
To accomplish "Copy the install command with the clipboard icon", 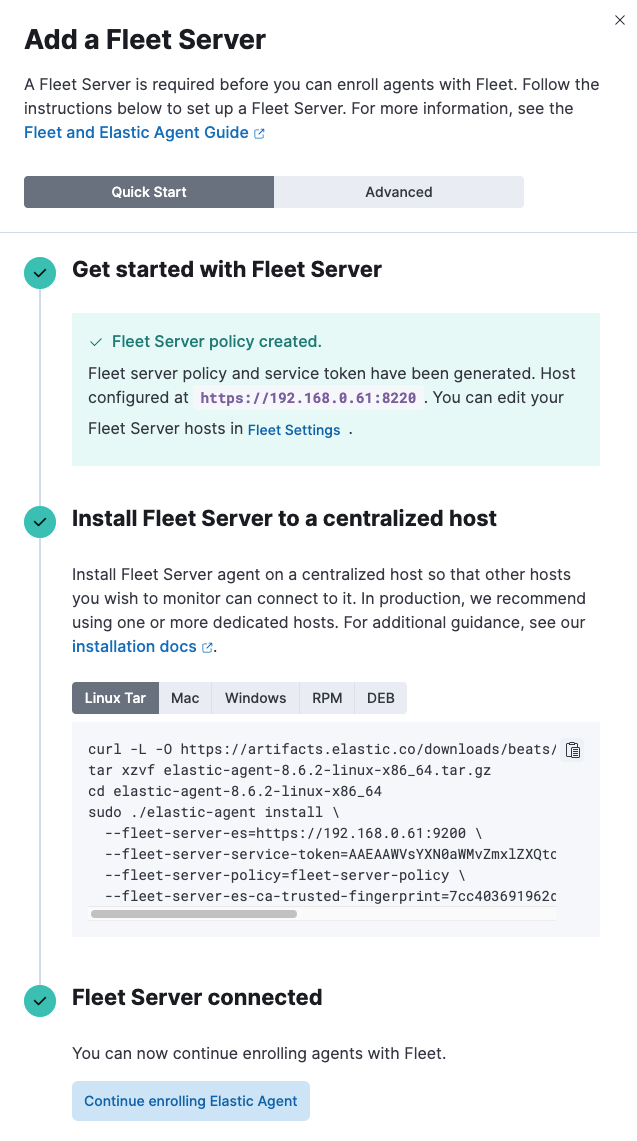I will click(573, 750).
